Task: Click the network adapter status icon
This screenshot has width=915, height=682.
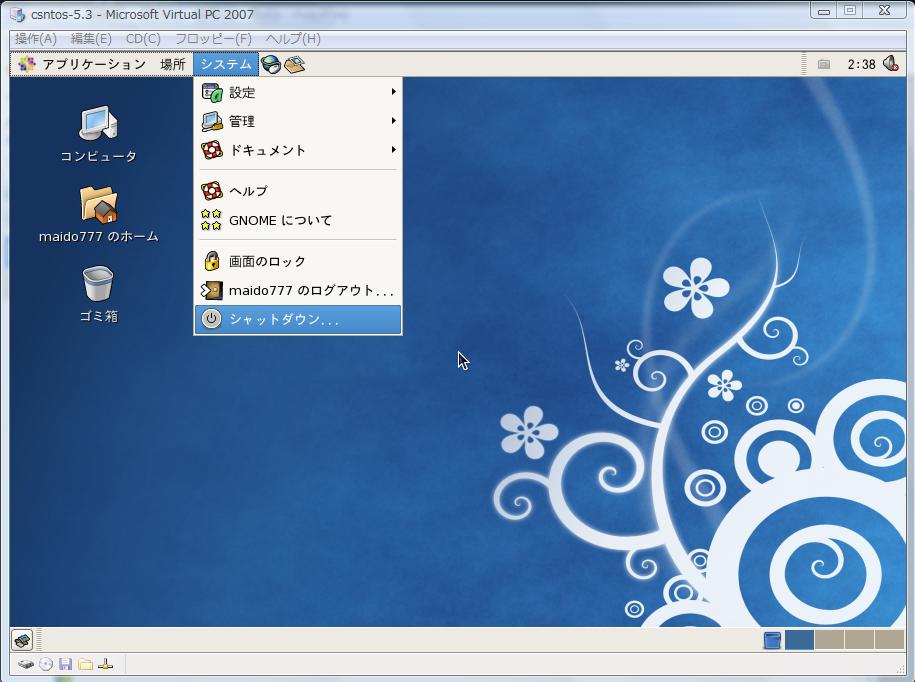Action: click(106, 664)
